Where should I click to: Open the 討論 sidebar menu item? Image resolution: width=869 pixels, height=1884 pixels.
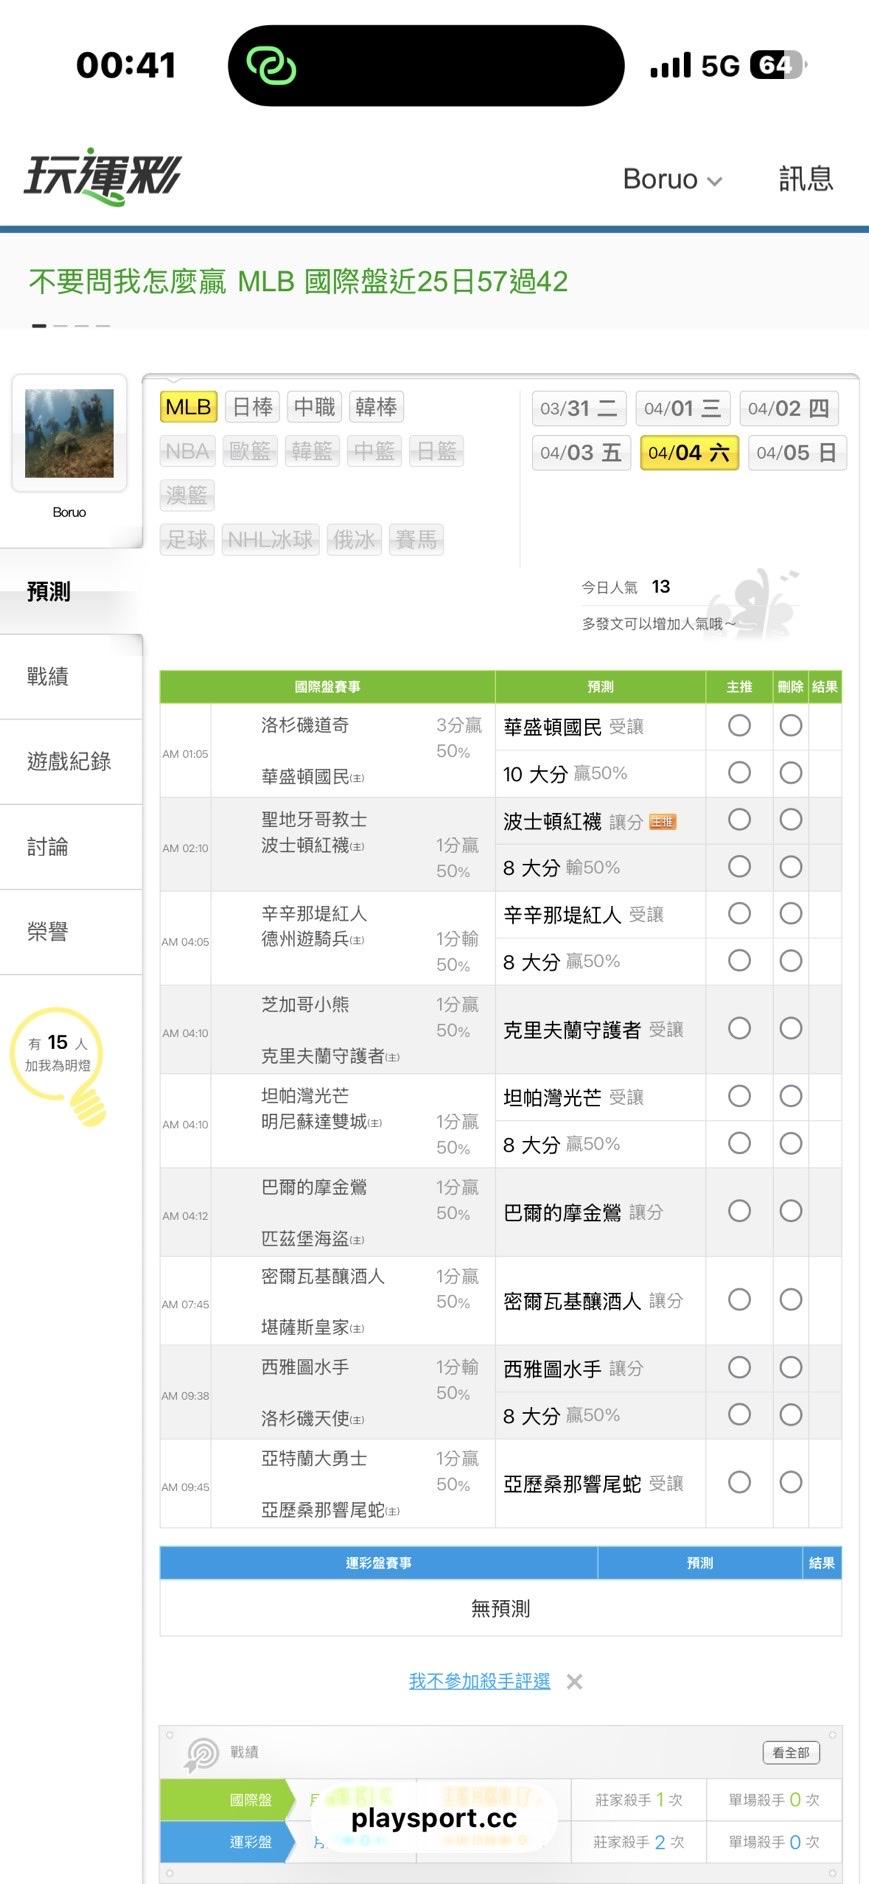tap(48, 847)
